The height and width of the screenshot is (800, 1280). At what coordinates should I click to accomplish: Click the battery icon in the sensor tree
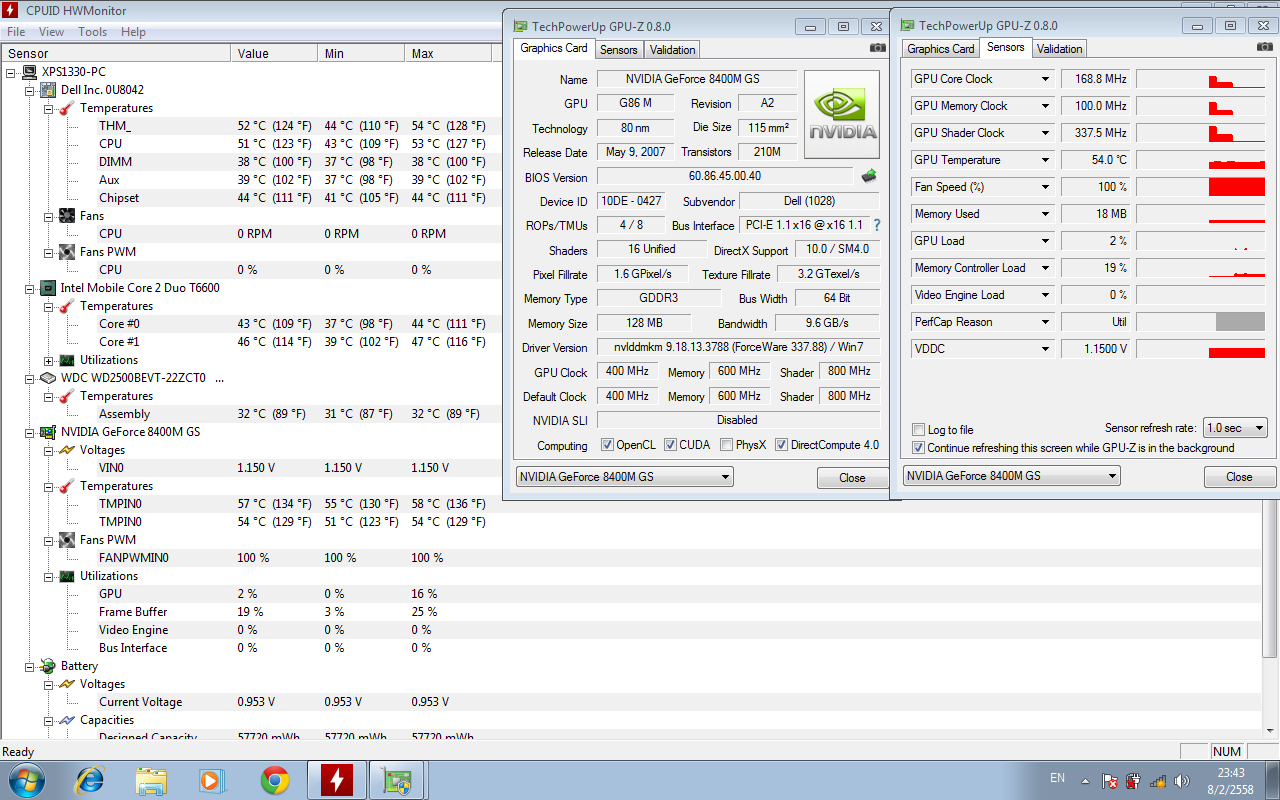click(x=48, y=666)
